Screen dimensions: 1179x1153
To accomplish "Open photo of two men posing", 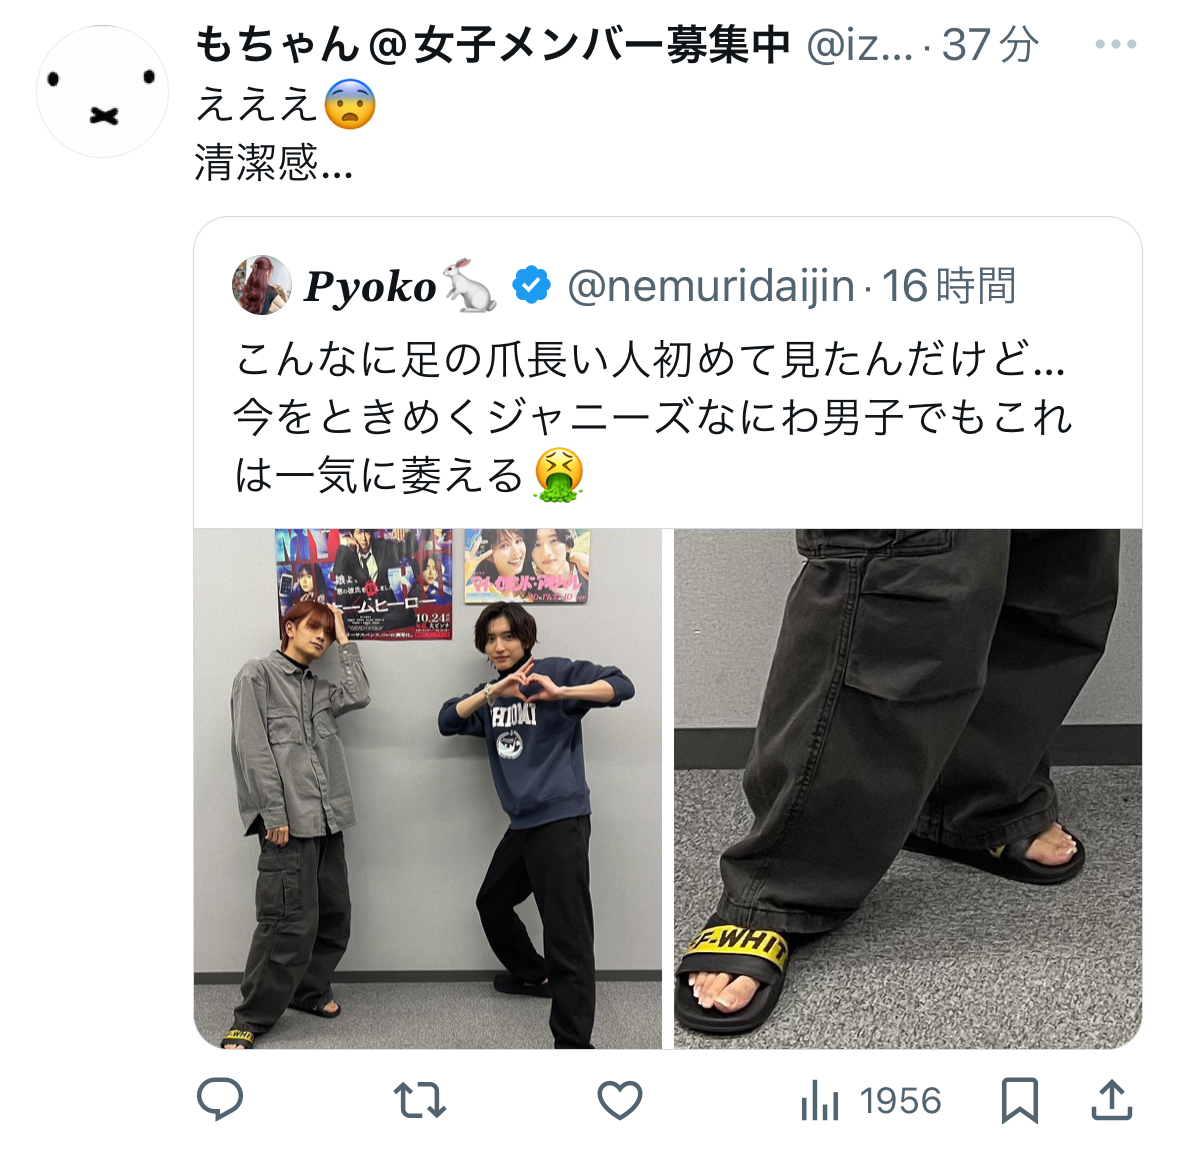I will [428, 788].
